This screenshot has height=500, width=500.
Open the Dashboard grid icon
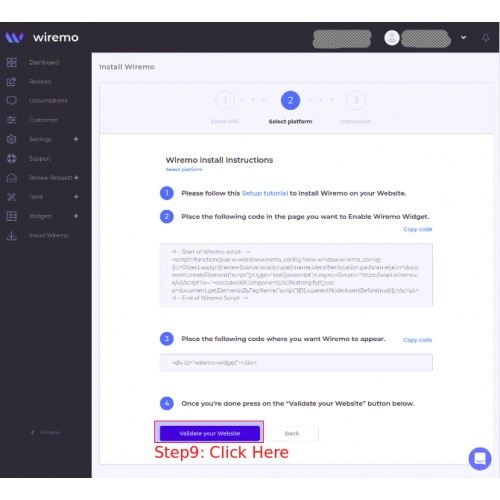[x=11, y=62]
